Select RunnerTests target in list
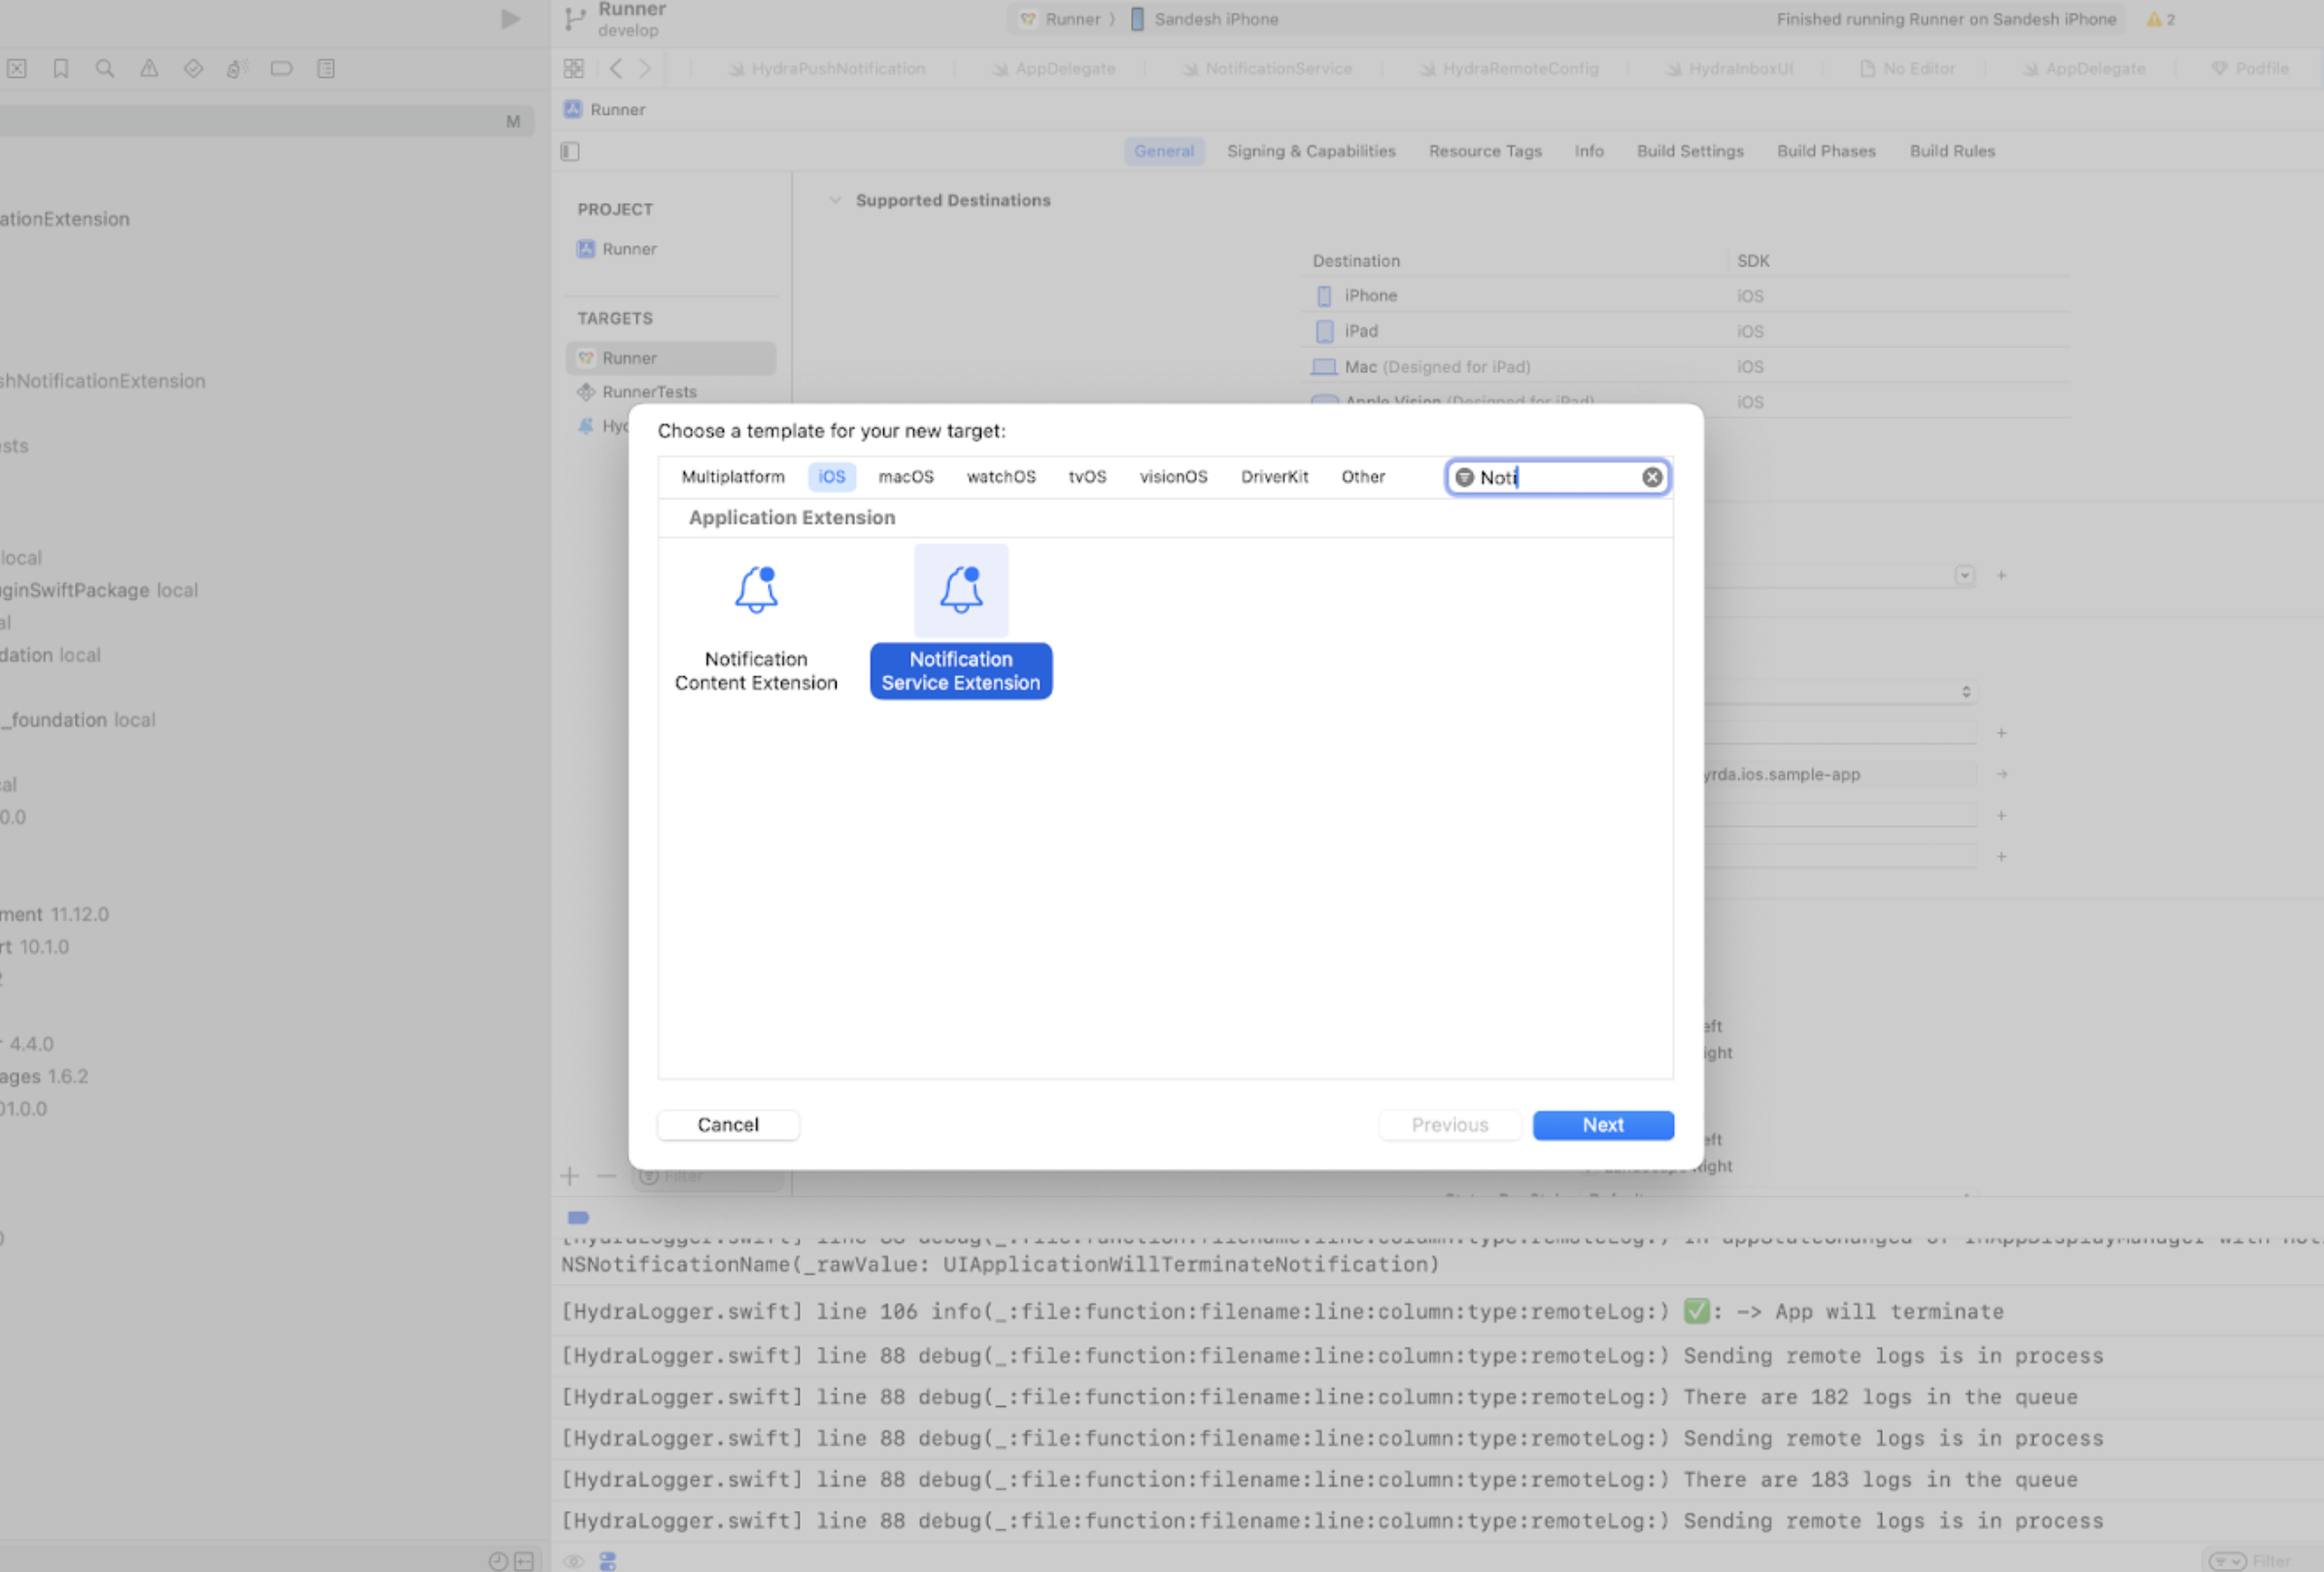Viewport: 2324px width, 1572px height. 649,392
